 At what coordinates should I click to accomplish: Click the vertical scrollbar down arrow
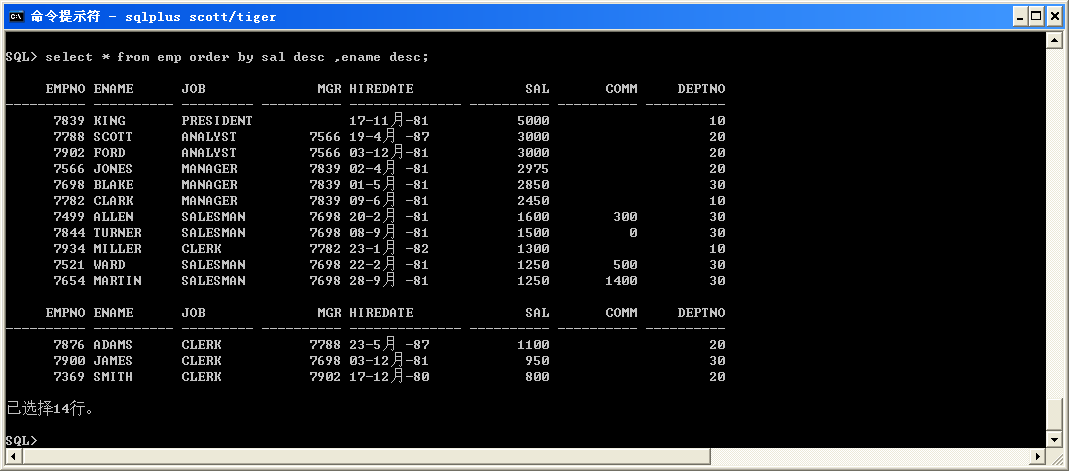(1053, 440)
